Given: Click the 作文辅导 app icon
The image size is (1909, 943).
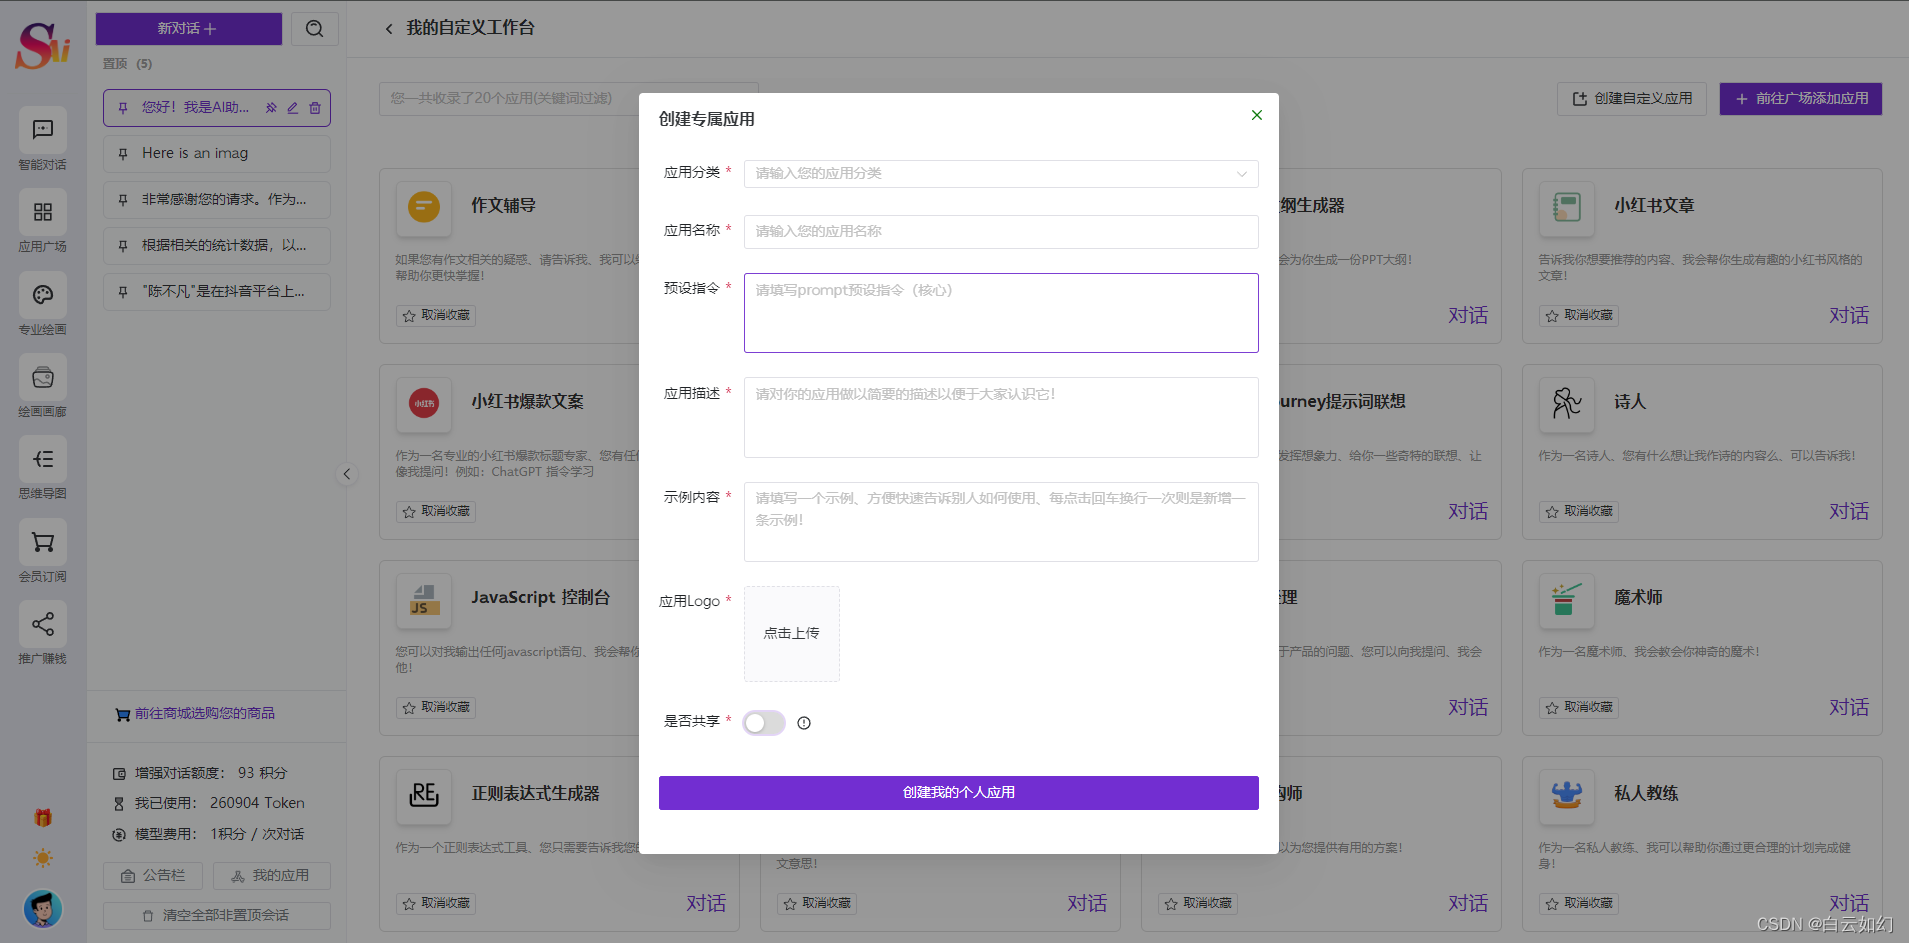Looking at the screenshot, I should [x=424, y=207].
